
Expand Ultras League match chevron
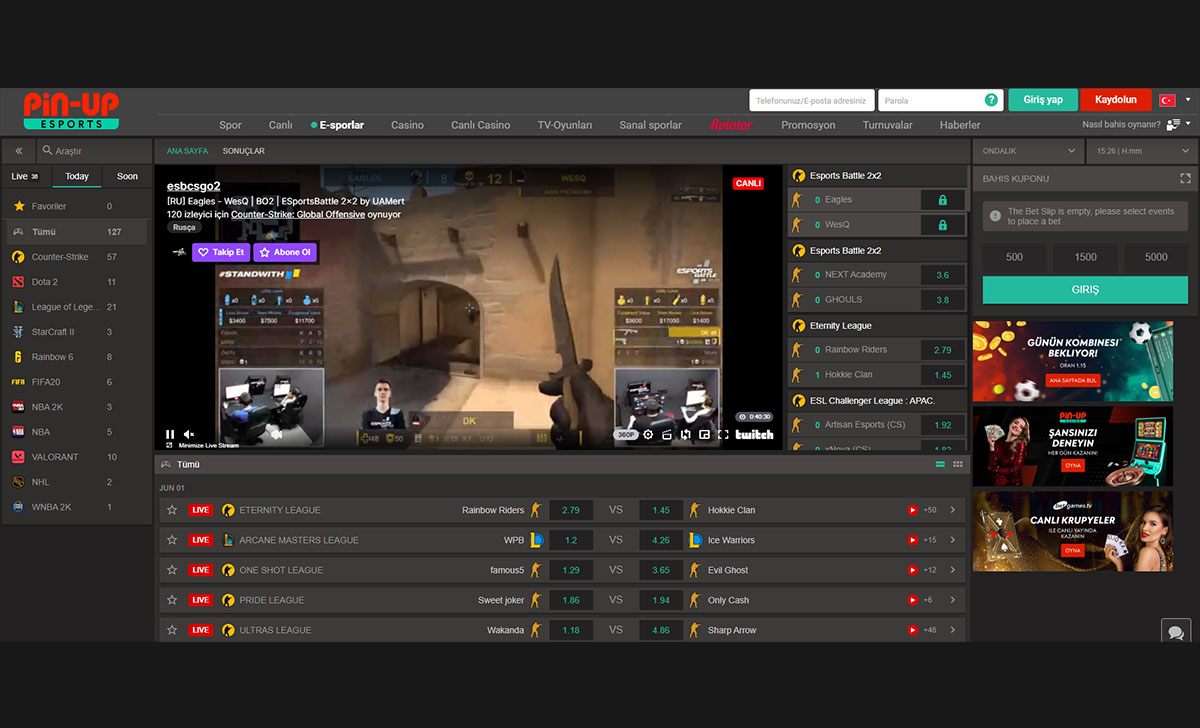point(952,630)
